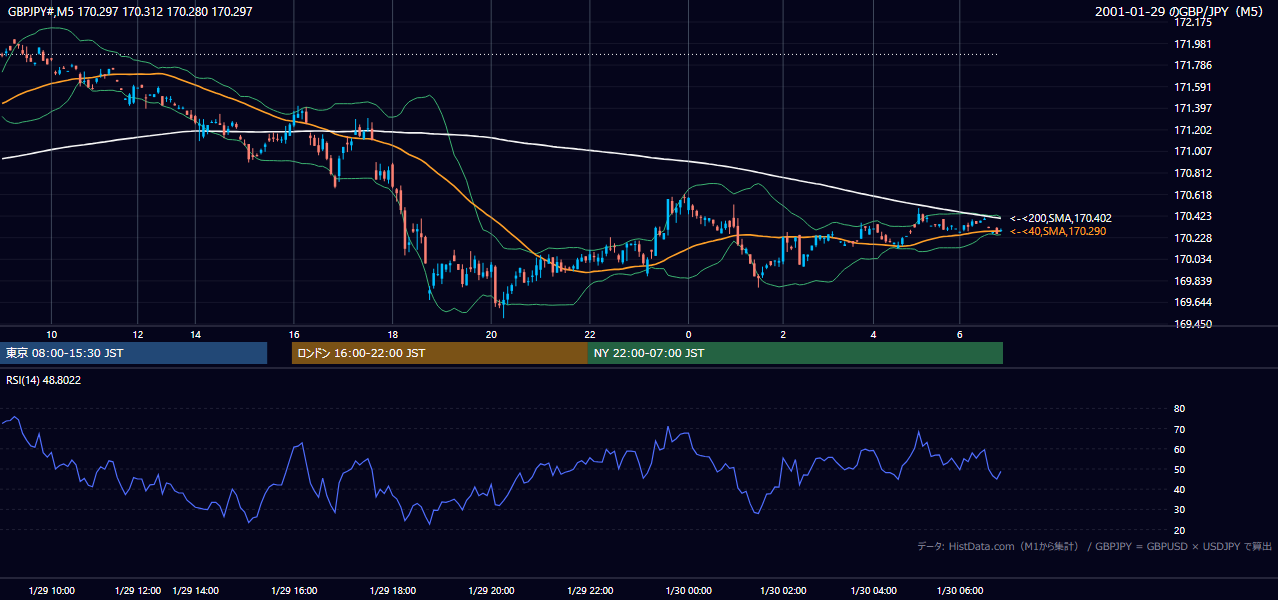Click RSI scale label 60
1278x600 pixels.
coord(1179,449)
